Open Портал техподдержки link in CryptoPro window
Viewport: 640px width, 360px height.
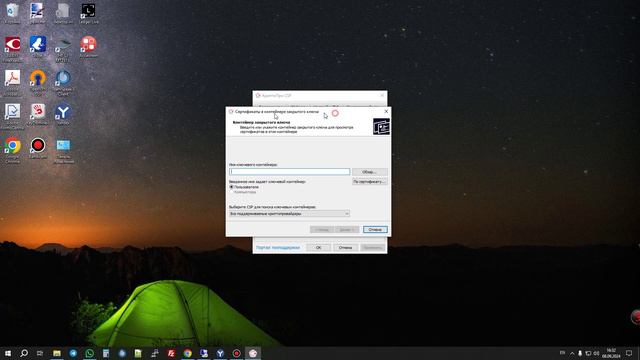tap(278, 247)
